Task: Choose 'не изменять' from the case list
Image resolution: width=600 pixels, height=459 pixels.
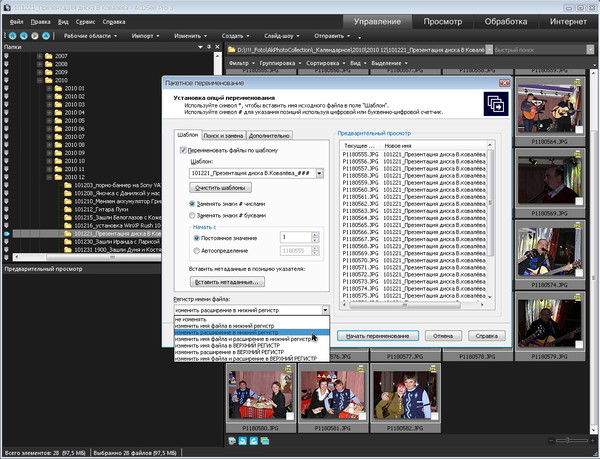Action: 251,319
